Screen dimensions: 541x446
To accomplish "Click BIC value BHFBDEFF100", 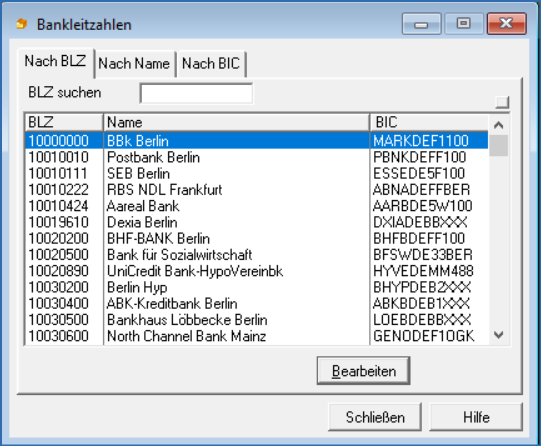I will 419,238.
